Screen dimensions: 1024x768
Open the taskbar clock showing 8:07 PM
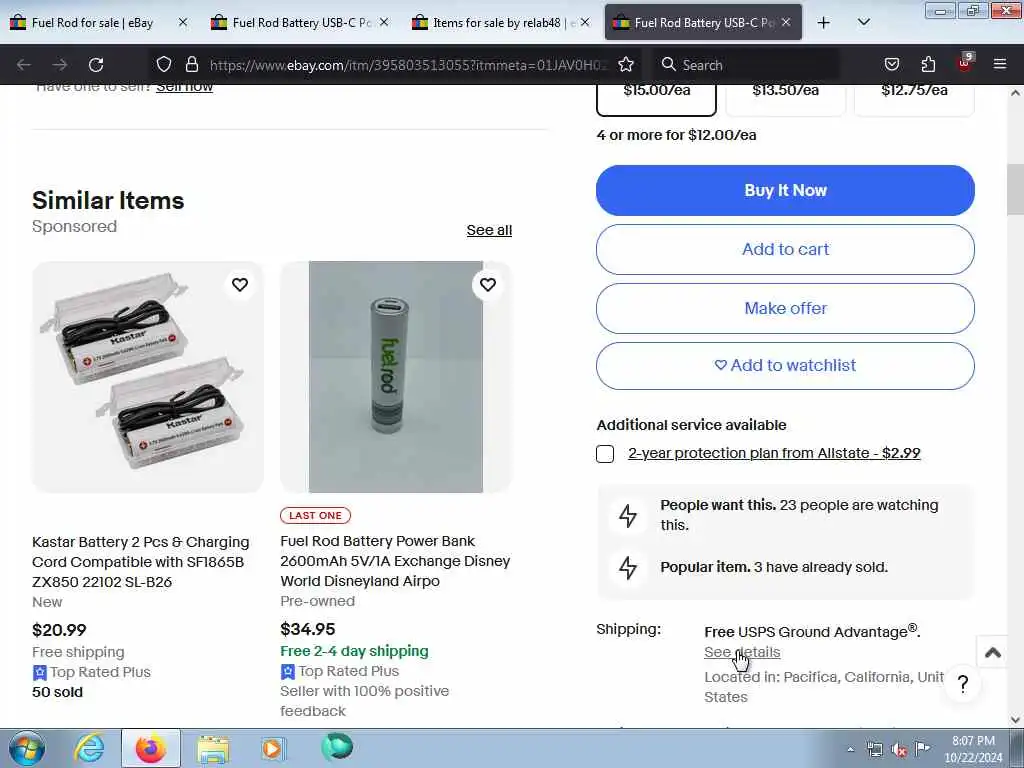973,749
